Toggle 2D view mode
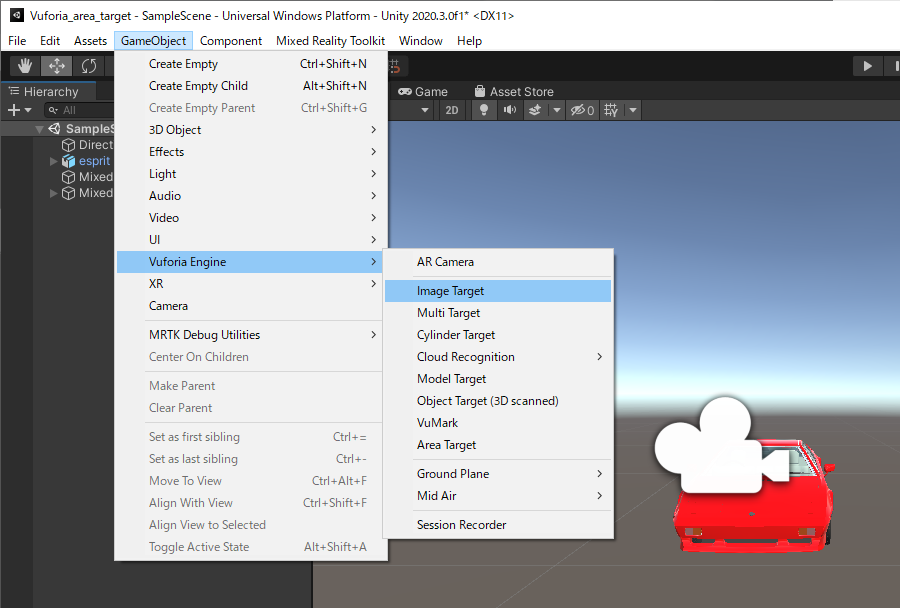The height and width of the screenshot is (608, 900). (x=452, y=110)
